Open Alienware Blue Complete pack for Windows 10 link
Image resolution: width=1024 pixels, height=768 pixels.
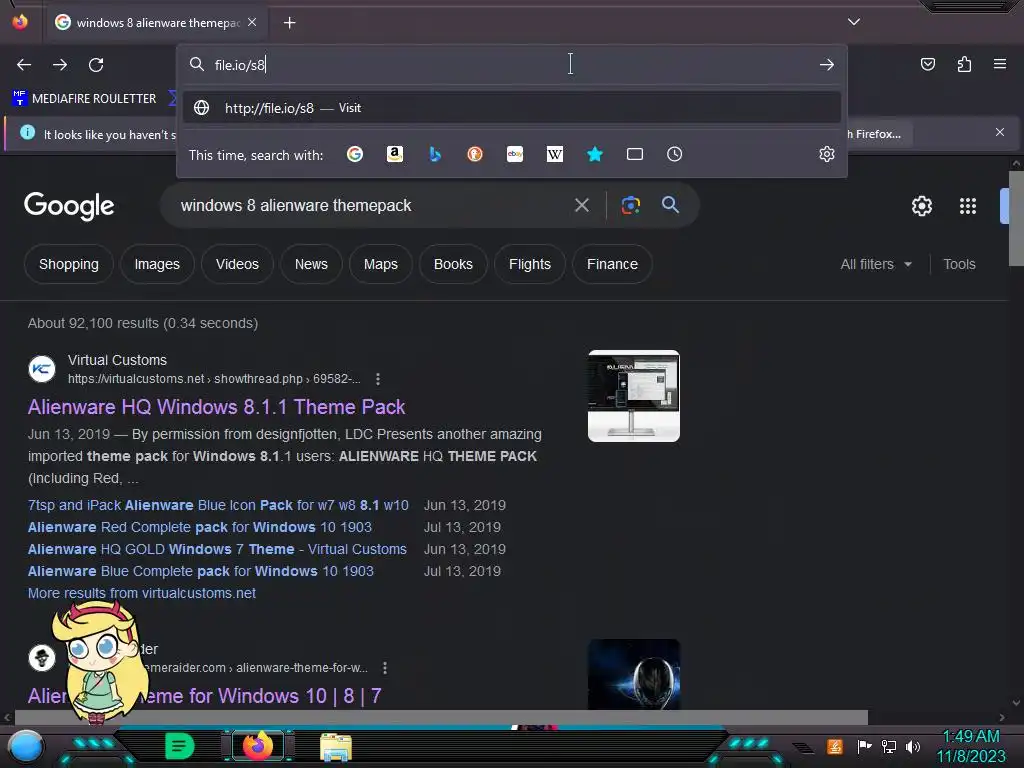pos(200,571)
